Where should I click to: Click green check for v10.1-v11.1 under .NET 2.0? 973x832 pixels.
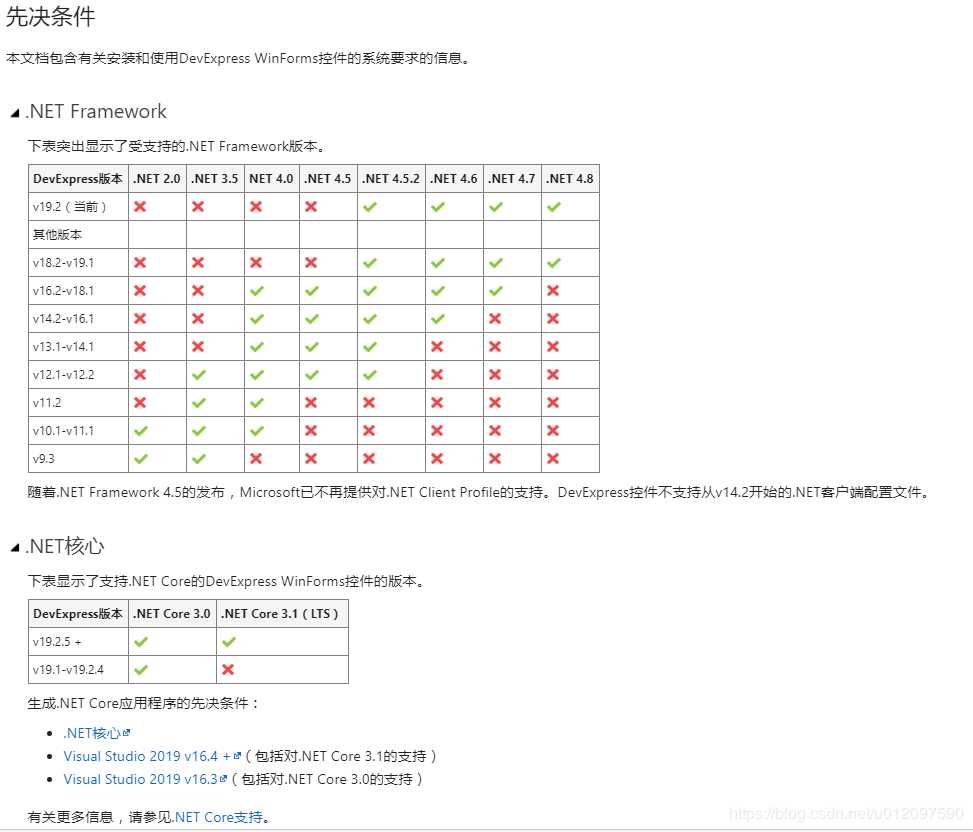coord(141,431)
